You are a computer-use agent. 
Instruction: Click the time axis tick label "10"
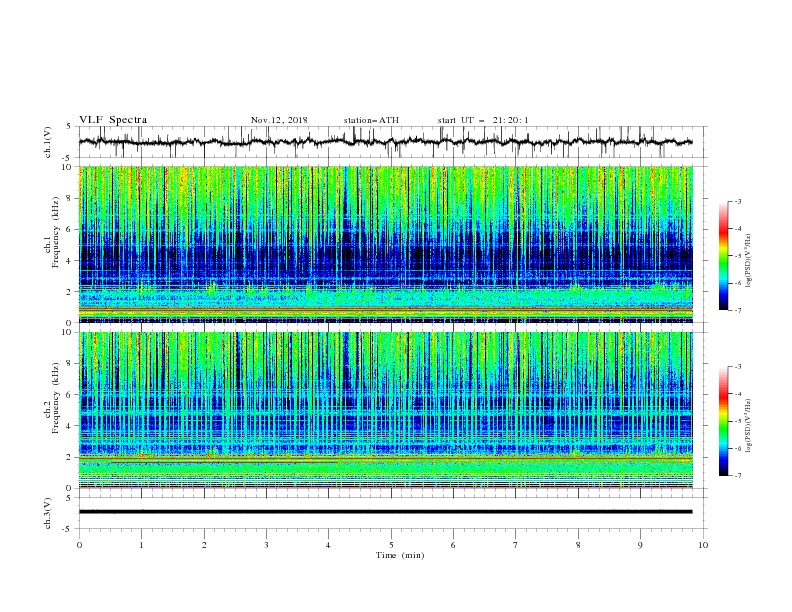coord(703,545)
